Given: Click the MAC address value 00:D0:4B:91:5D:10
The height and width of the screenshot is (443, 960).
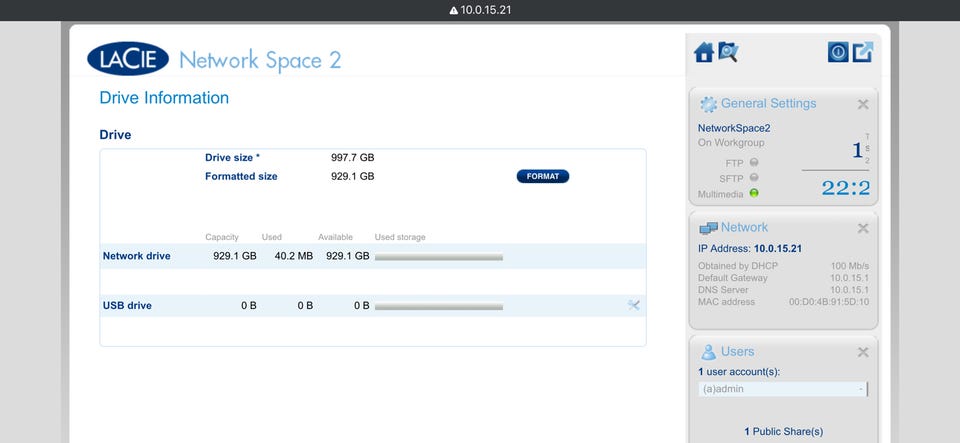Looking at the screenshot, I should coord(829,302).
